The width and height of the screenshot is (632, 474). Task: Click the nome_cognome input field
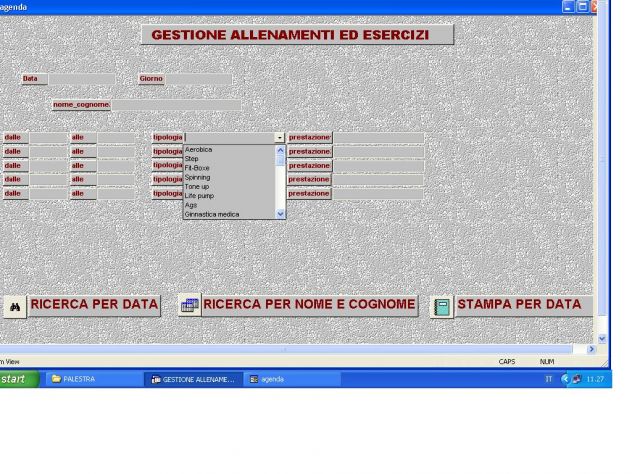177,105
